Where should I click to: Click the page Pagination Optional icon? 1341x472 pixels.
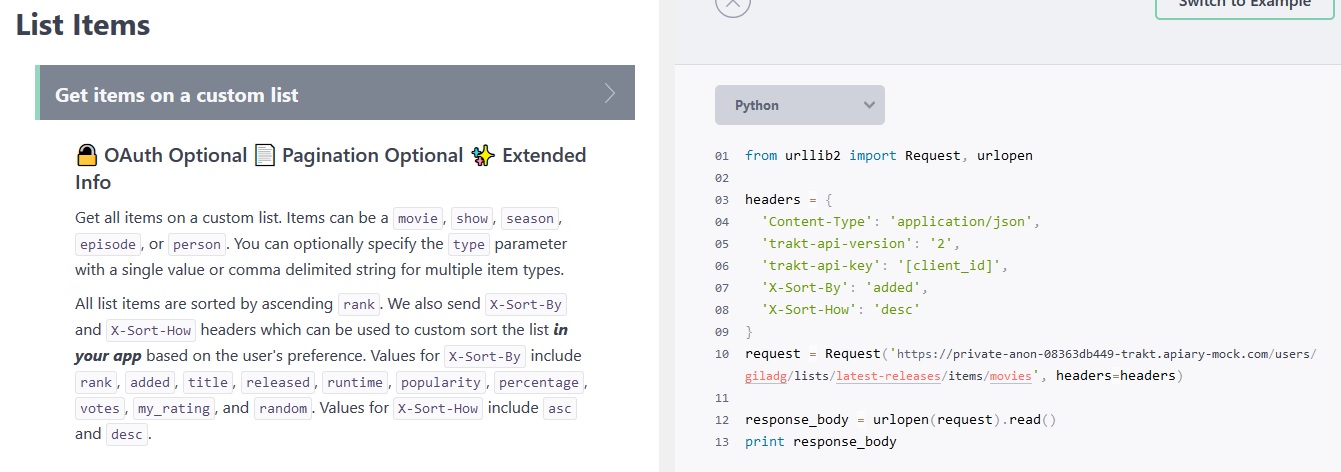tap(265, 155)
